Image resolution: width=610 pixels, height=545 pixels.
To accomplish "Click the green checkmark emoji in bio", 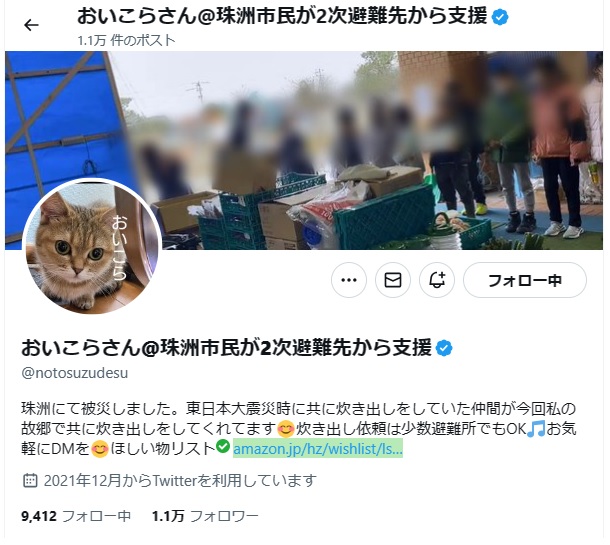I will (x=223, y=446).
